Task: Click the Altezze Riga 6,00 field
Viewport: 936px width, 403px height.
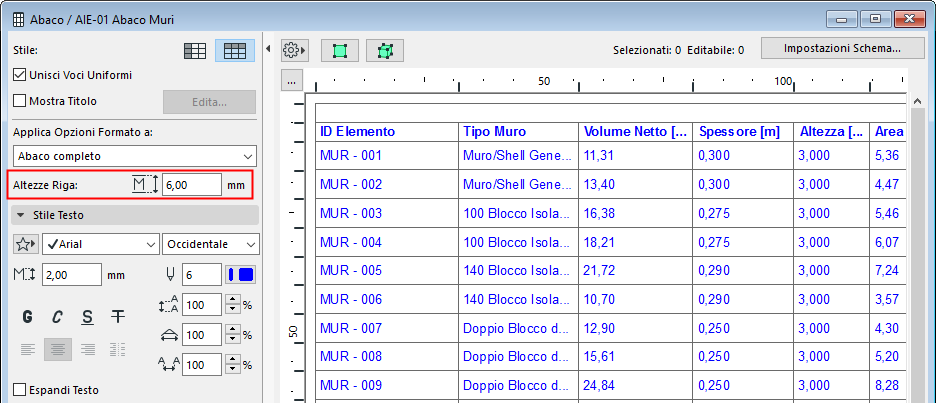Action: click(x=192, y=184)
